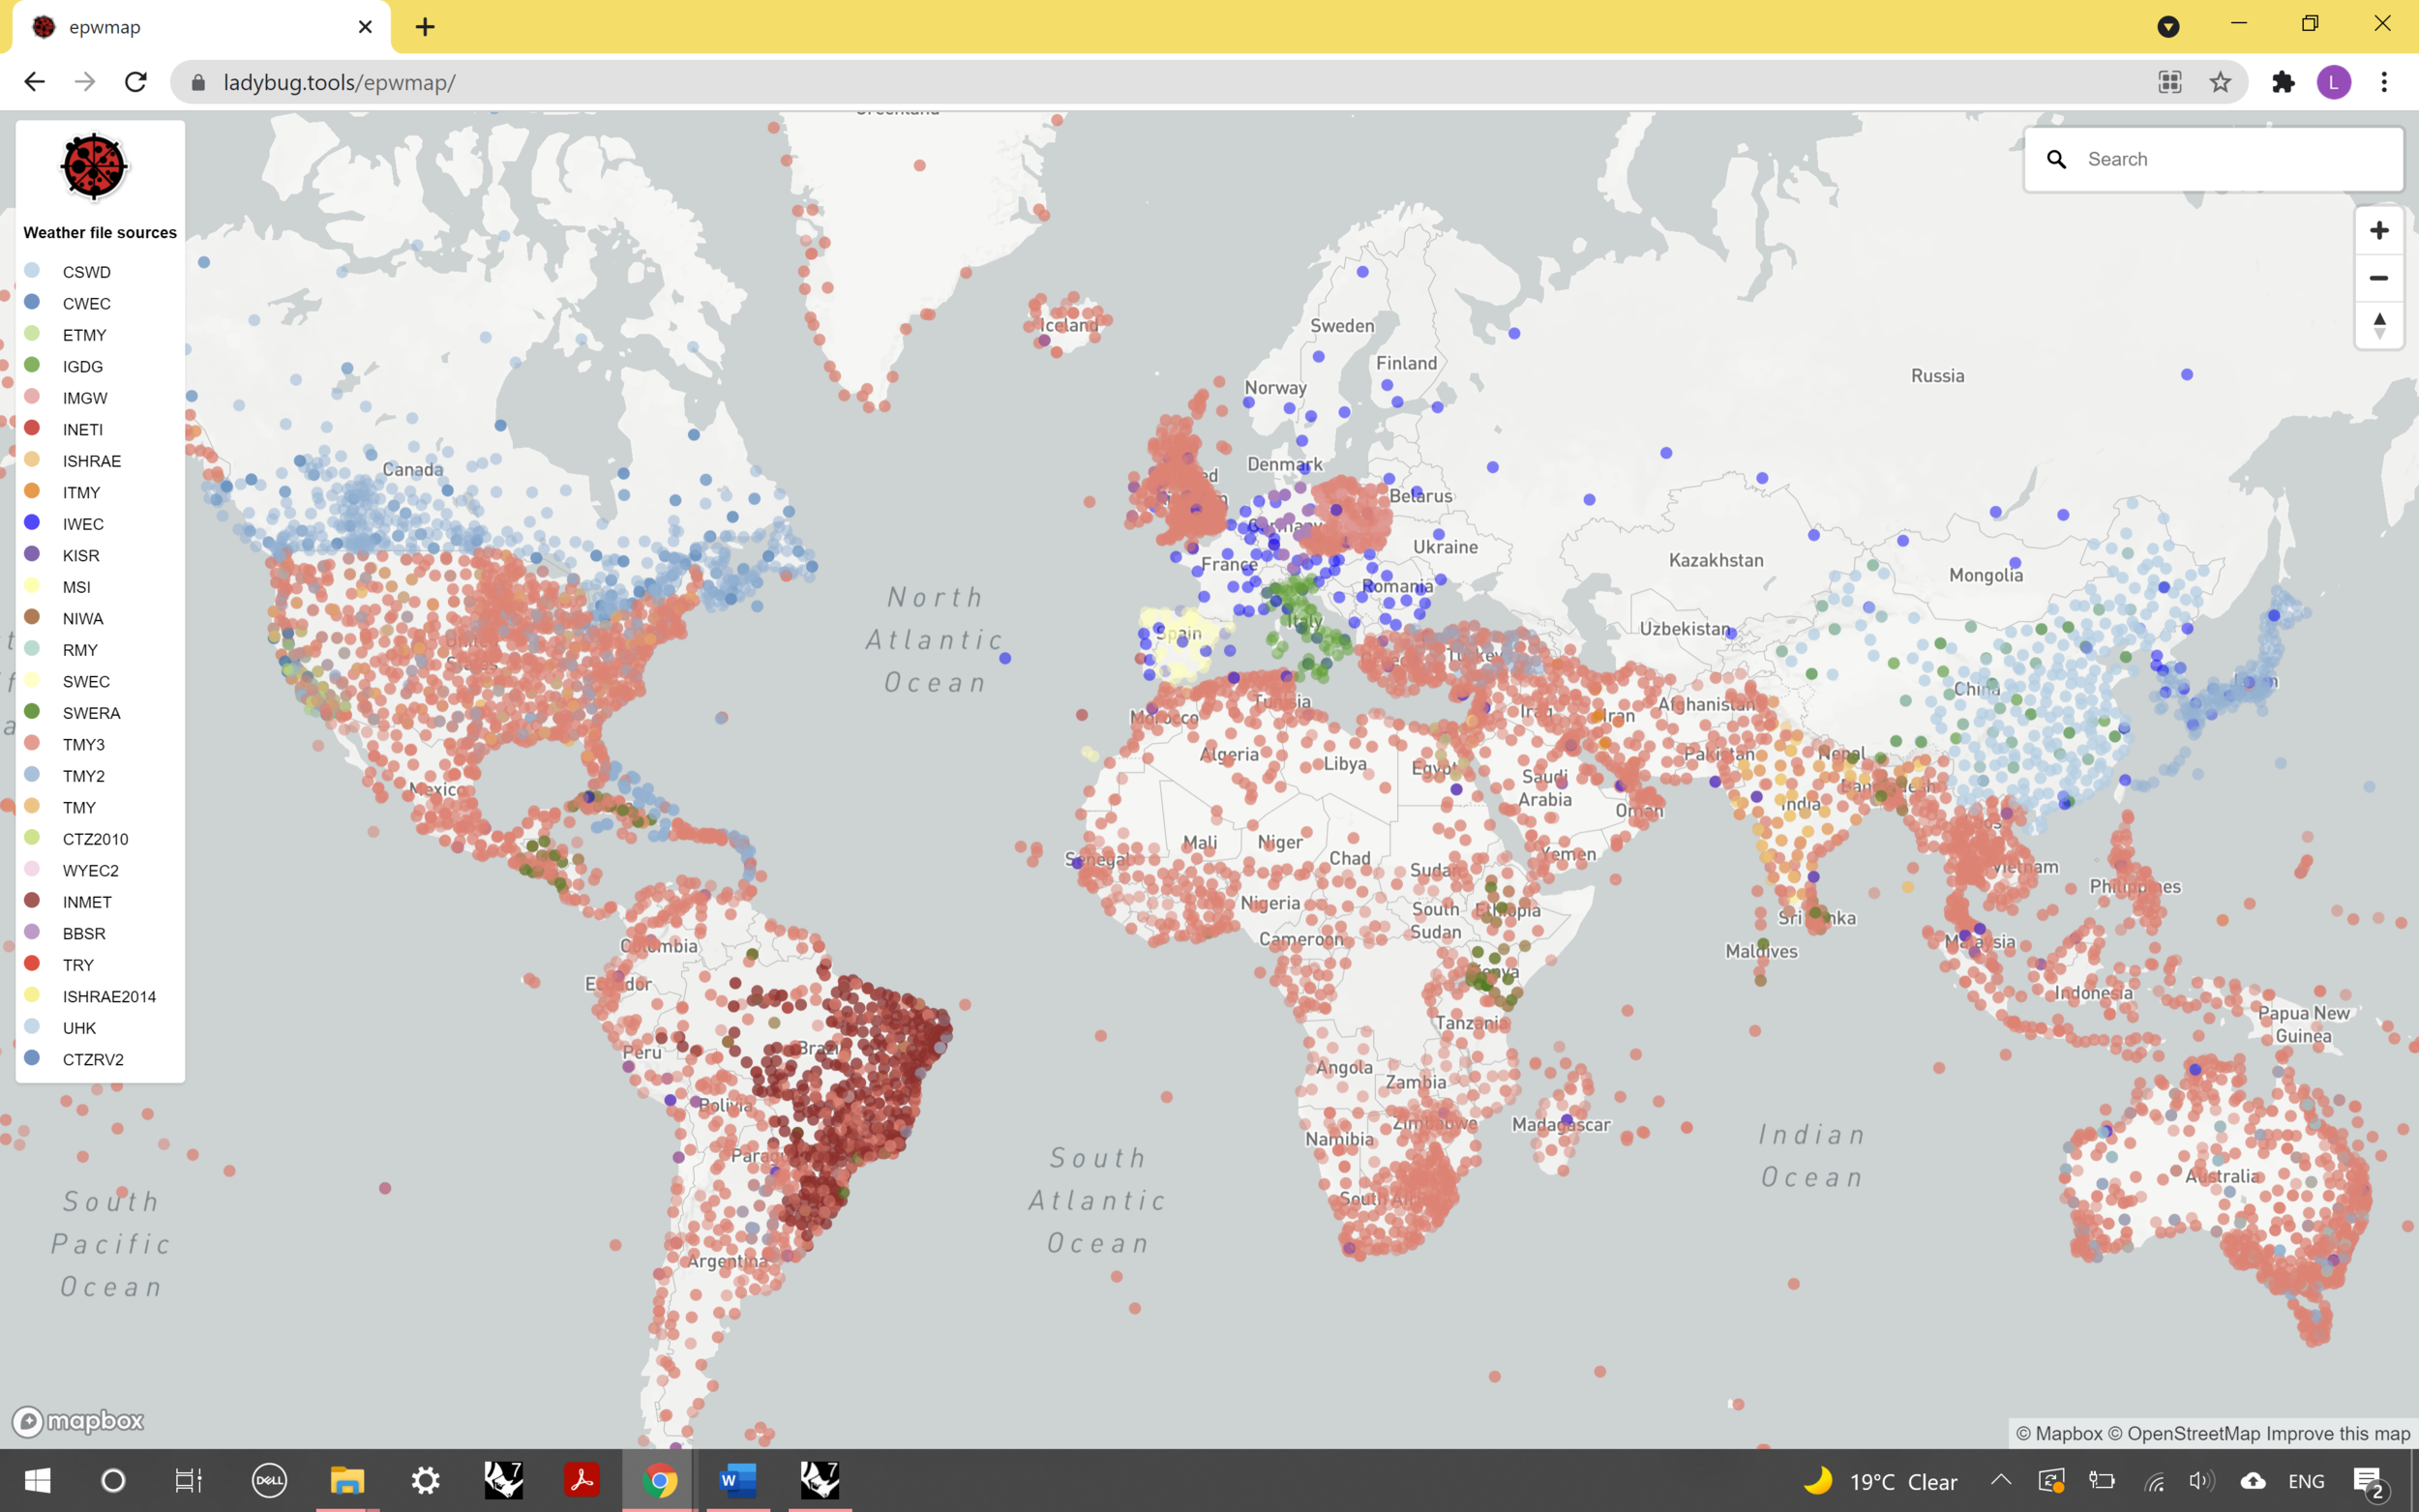Click the INMET dark red legend dot
The height and width of the screenshot is (1512, 2419).
coord(32,901)
